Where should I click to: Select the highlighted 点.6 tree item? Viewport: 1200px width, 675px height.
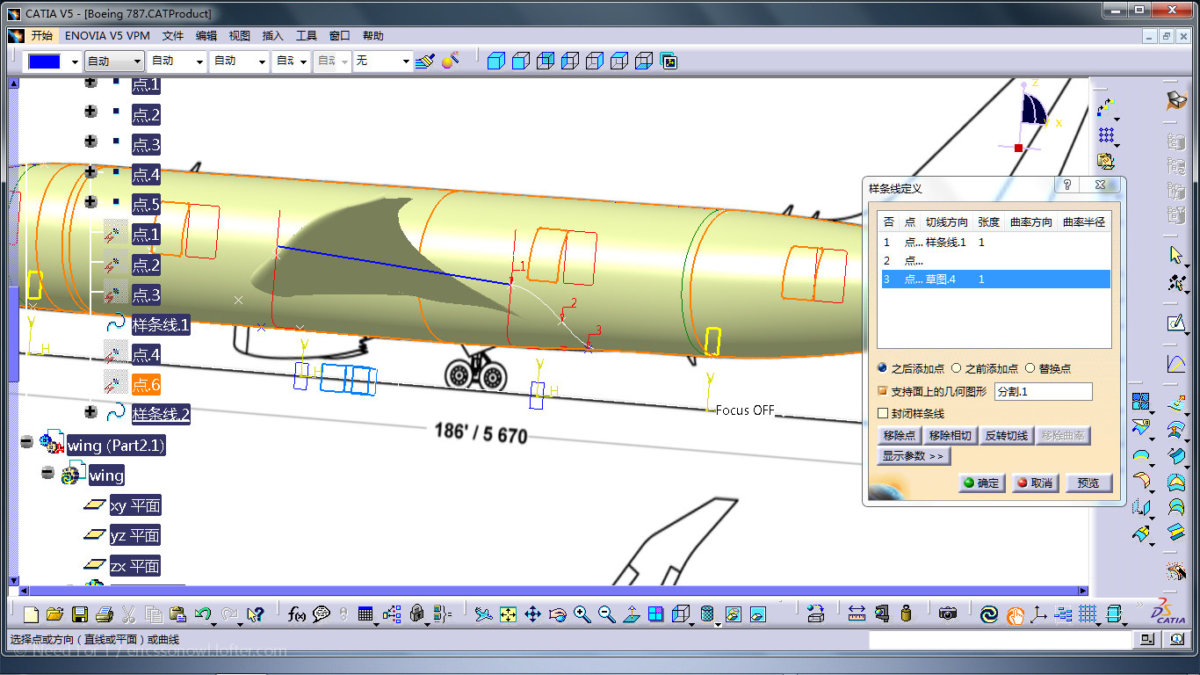(x=146, y=384)
